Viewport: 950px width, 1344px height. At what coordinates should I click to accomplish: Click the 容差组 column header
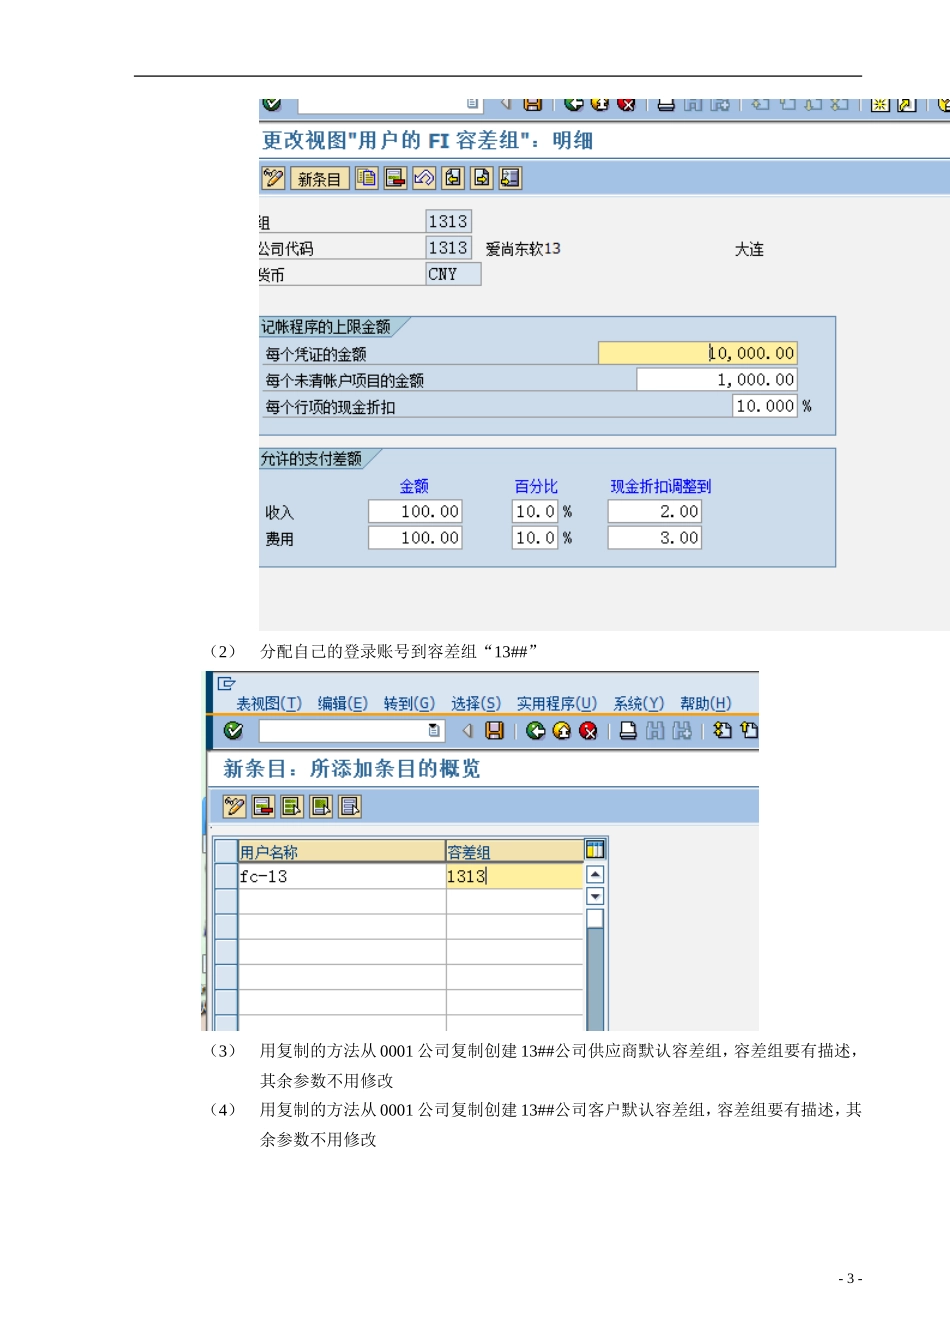pos(514,852)
